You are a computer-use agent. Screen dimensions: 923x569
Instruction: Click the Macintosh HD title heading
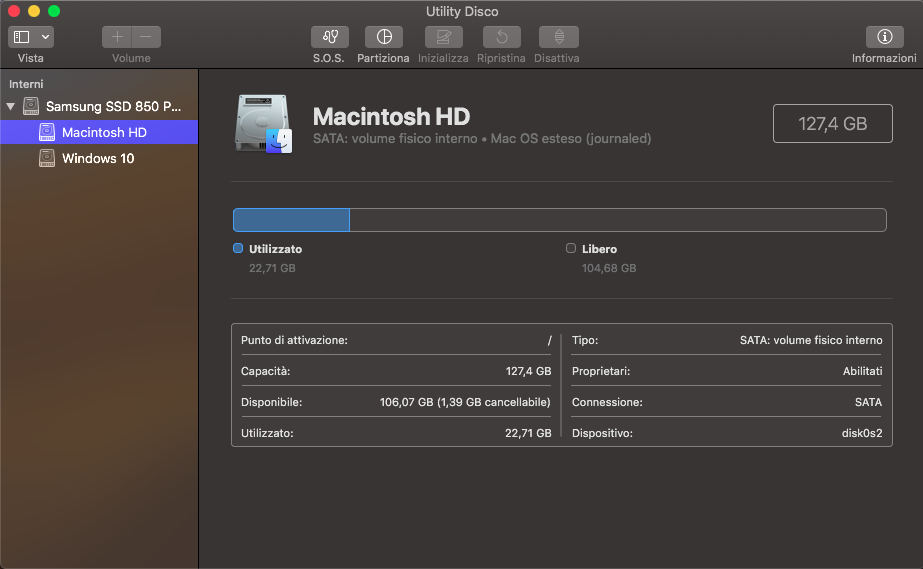pyautogui.click(x=391, y=117)
